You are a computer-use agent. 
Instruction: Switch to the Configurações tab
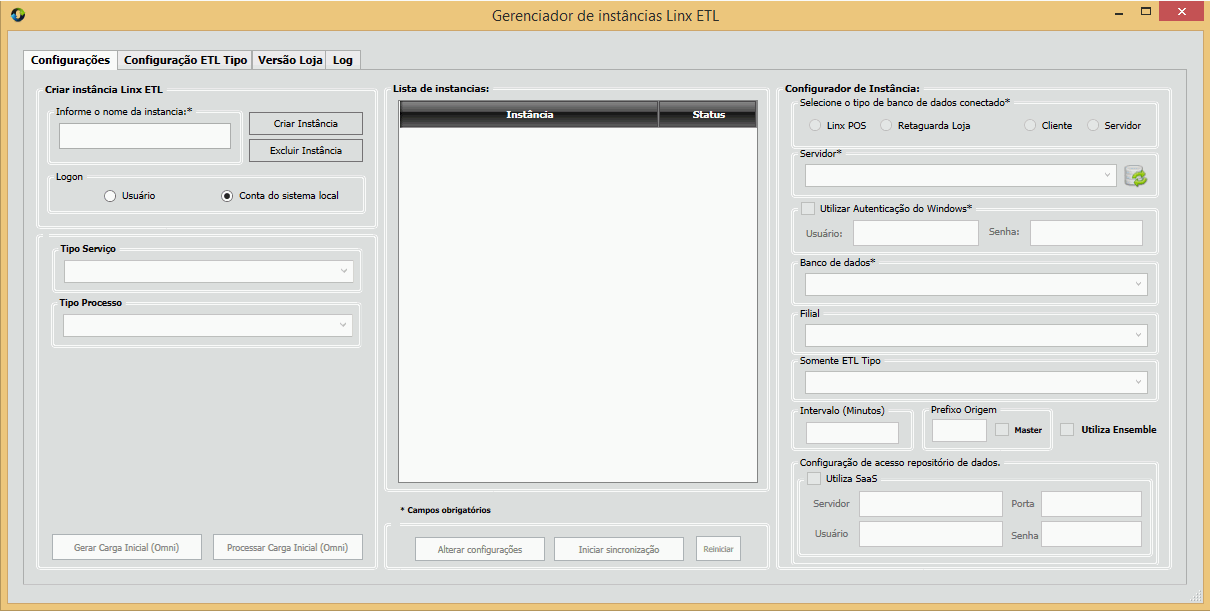point(71,60)
